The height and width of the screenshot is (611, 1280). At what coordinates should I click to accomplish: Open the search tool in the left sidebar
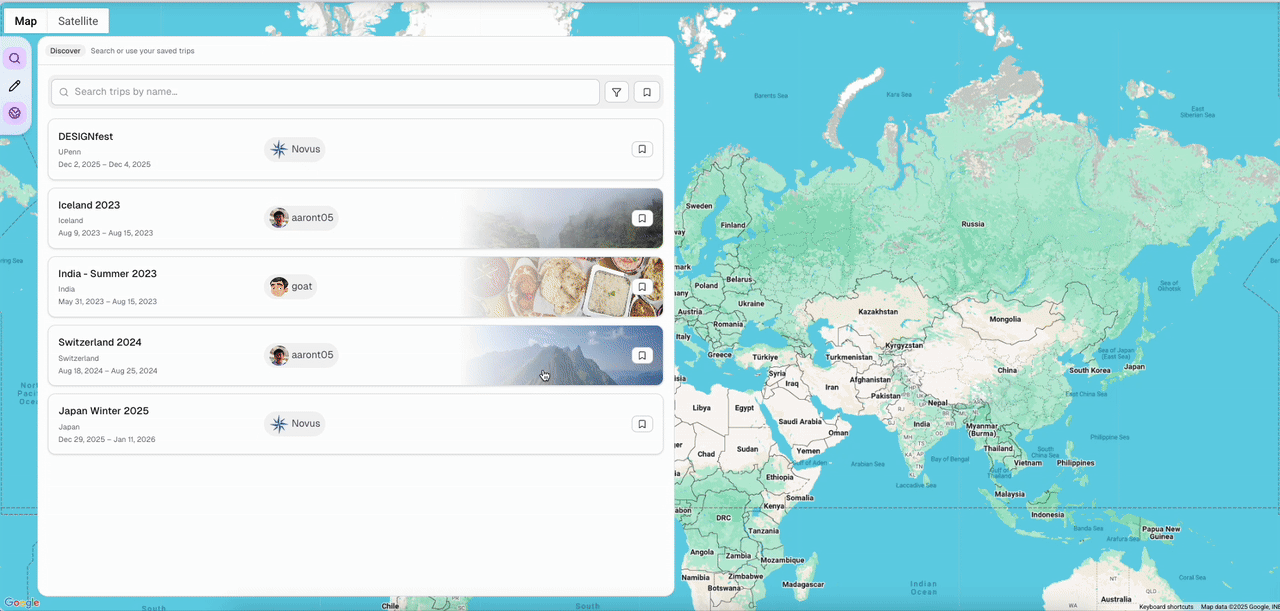15,59
